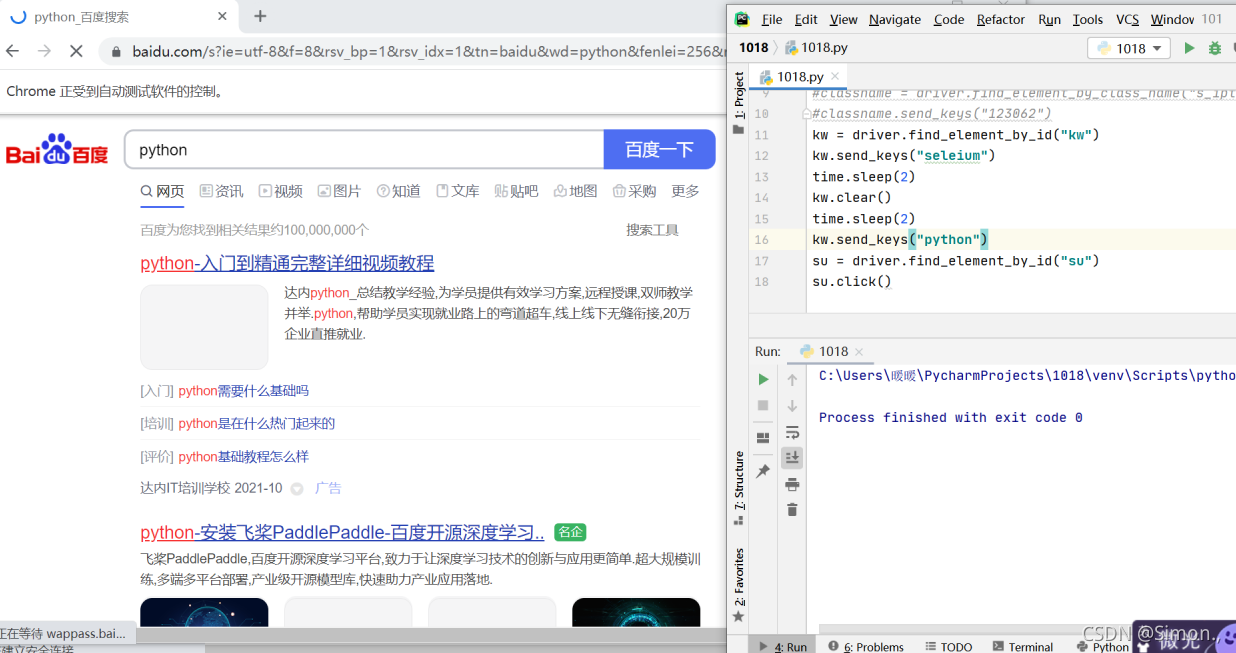
Task: Open the PyCharm File menu
Action: point(772,19)
